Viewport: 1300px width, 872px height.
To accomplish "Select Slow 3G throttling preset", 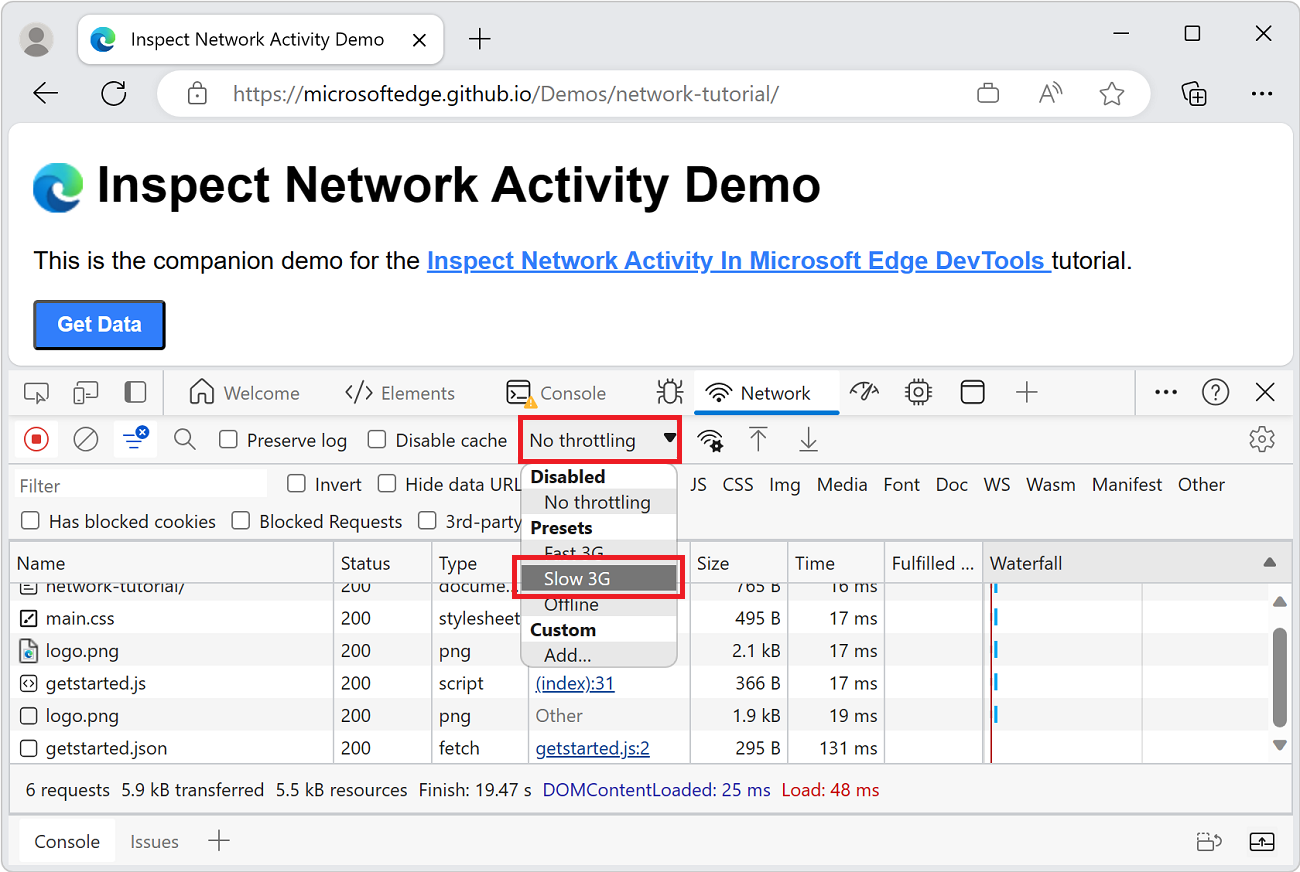I will [x=599, y=578].
